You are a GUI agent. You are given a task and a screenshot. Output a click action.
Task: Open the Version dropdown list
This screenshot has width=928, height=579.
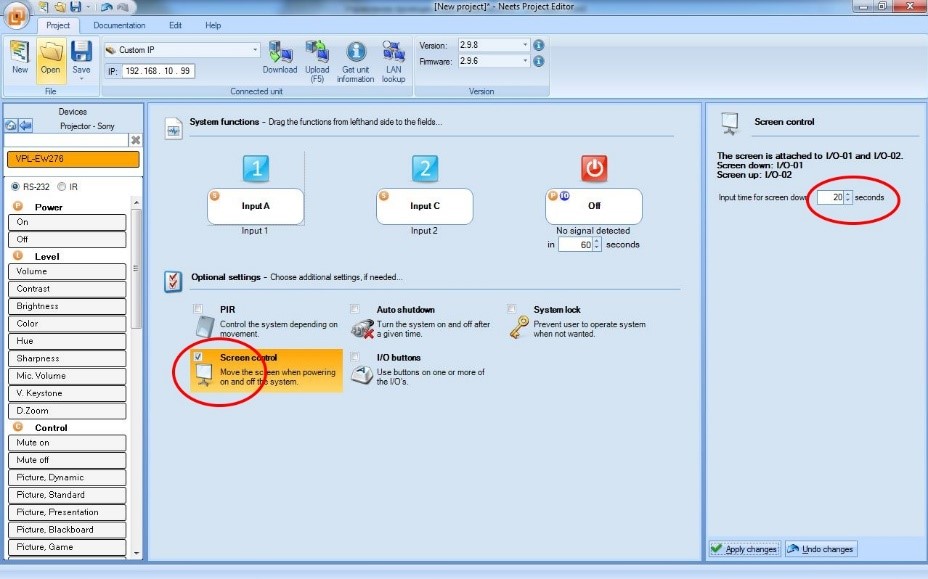[x=525, y=45]
